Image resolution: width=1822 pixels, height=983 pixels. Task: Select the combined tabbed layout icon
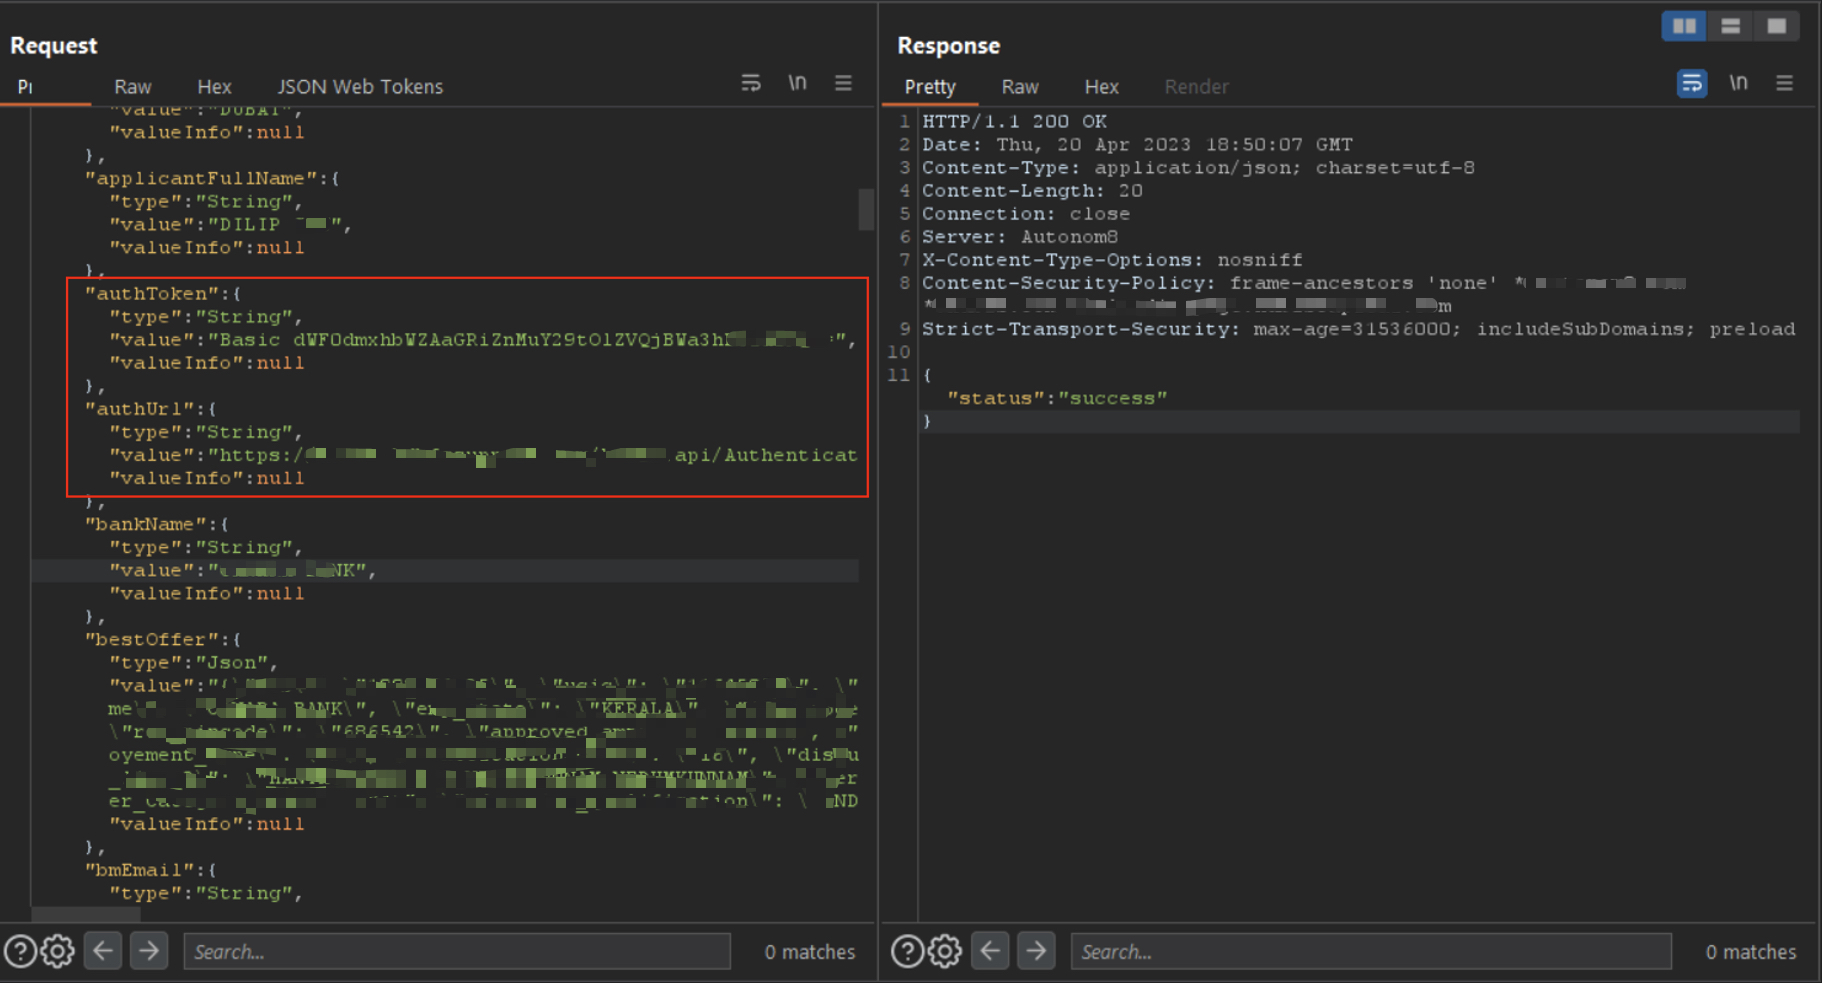point(1776,26)
